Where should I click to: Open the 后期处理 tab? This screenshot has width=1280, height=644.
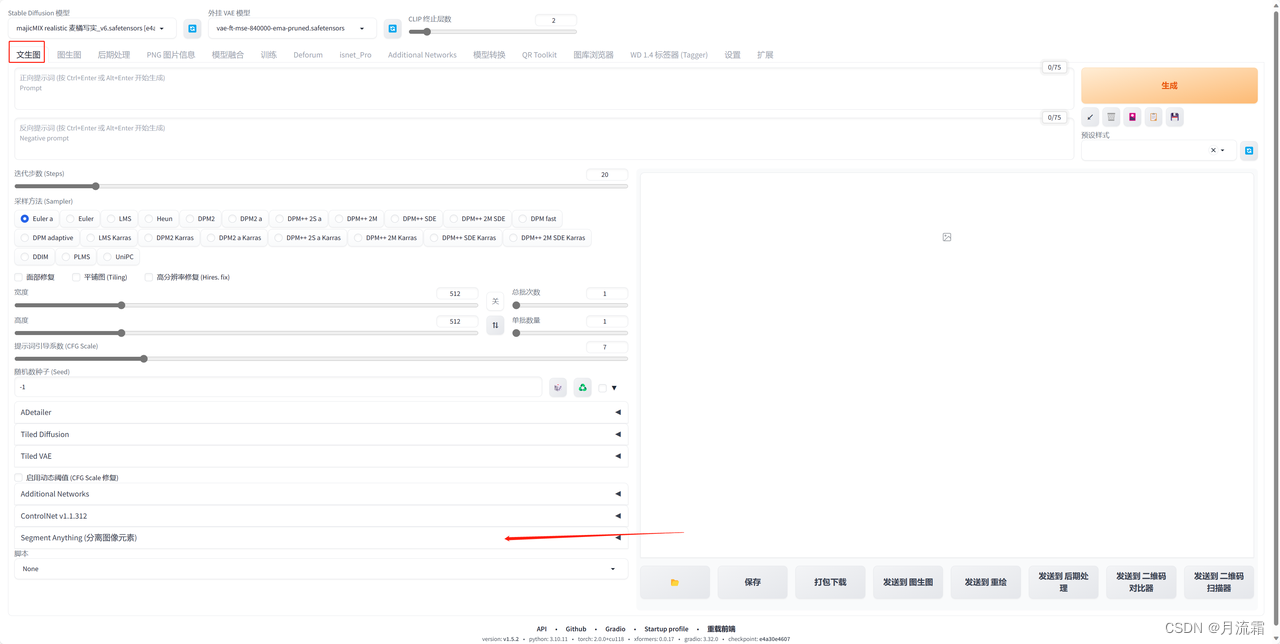coord(114,55)
